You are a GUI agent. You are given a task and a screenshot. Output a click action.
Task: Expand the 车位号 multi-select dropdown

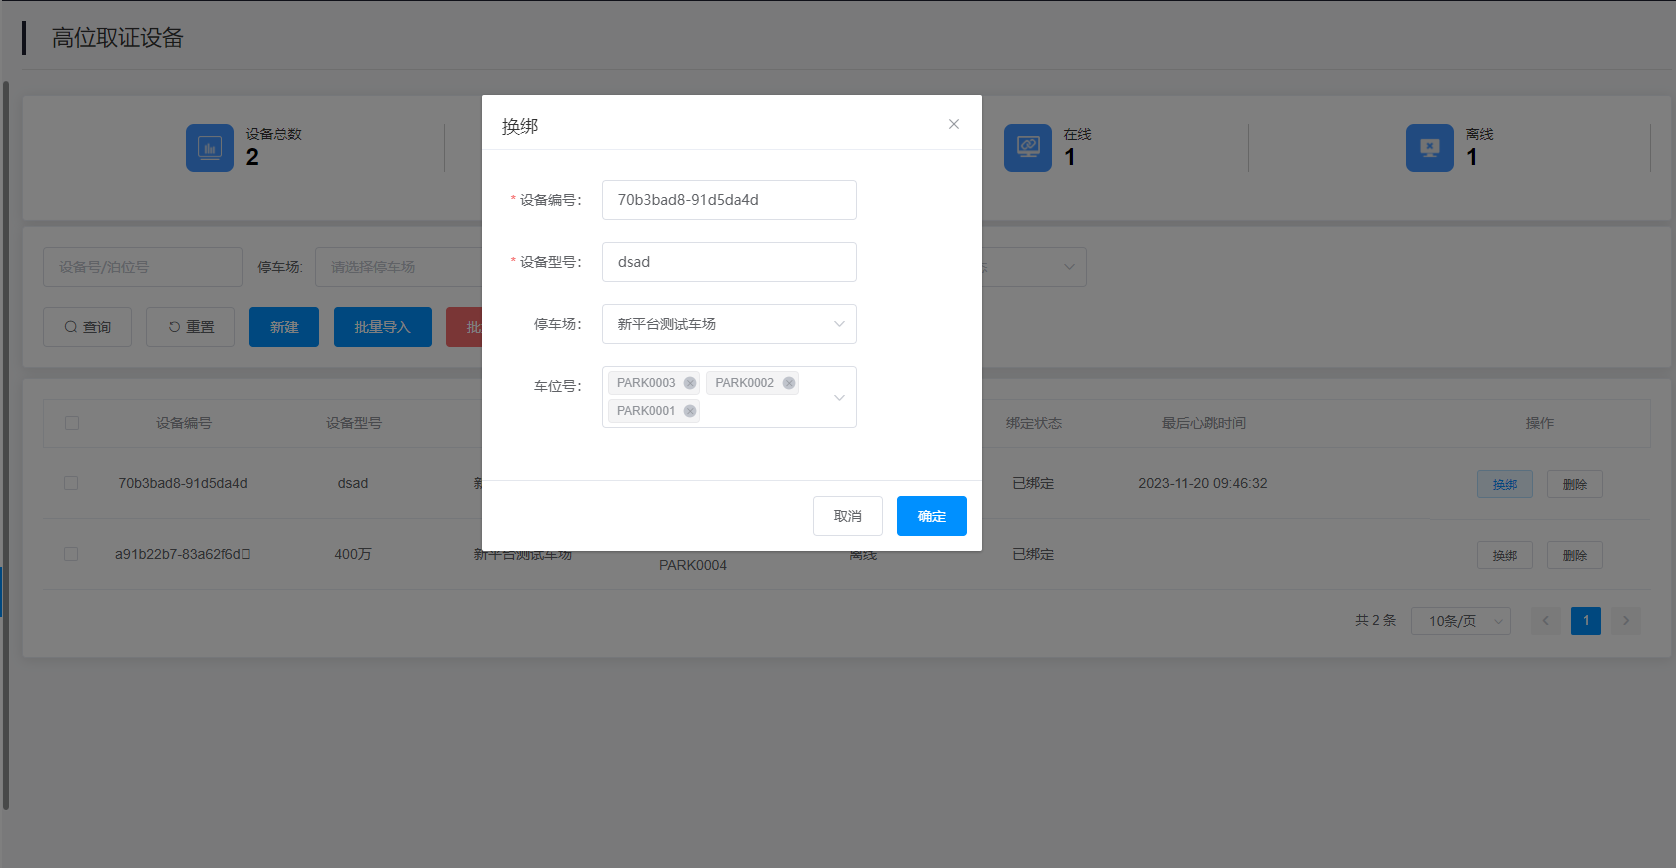(839, 397)
